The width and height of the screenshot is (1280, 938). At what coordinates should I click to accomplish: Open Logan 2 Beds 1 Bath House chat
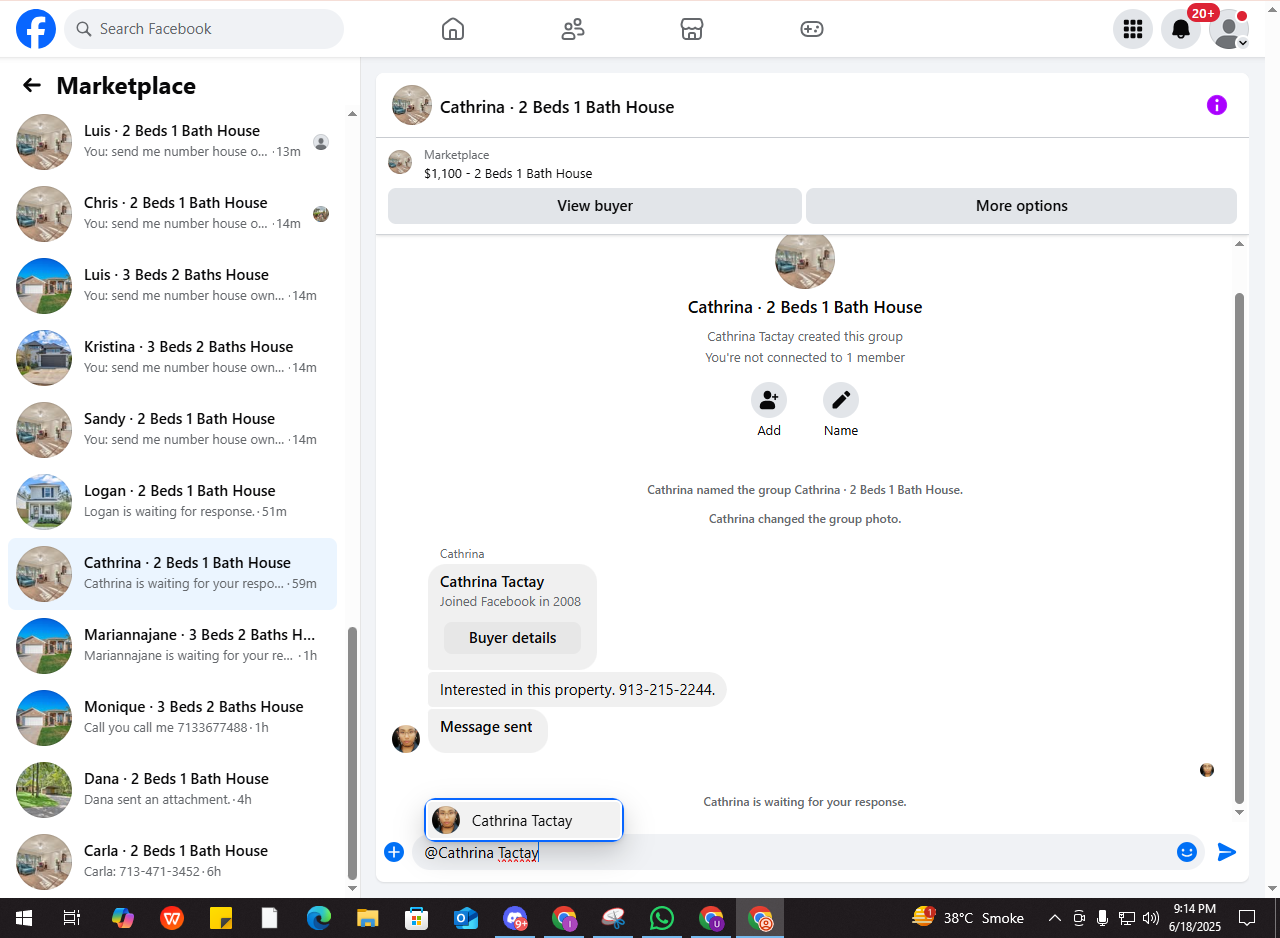(172, 502)
